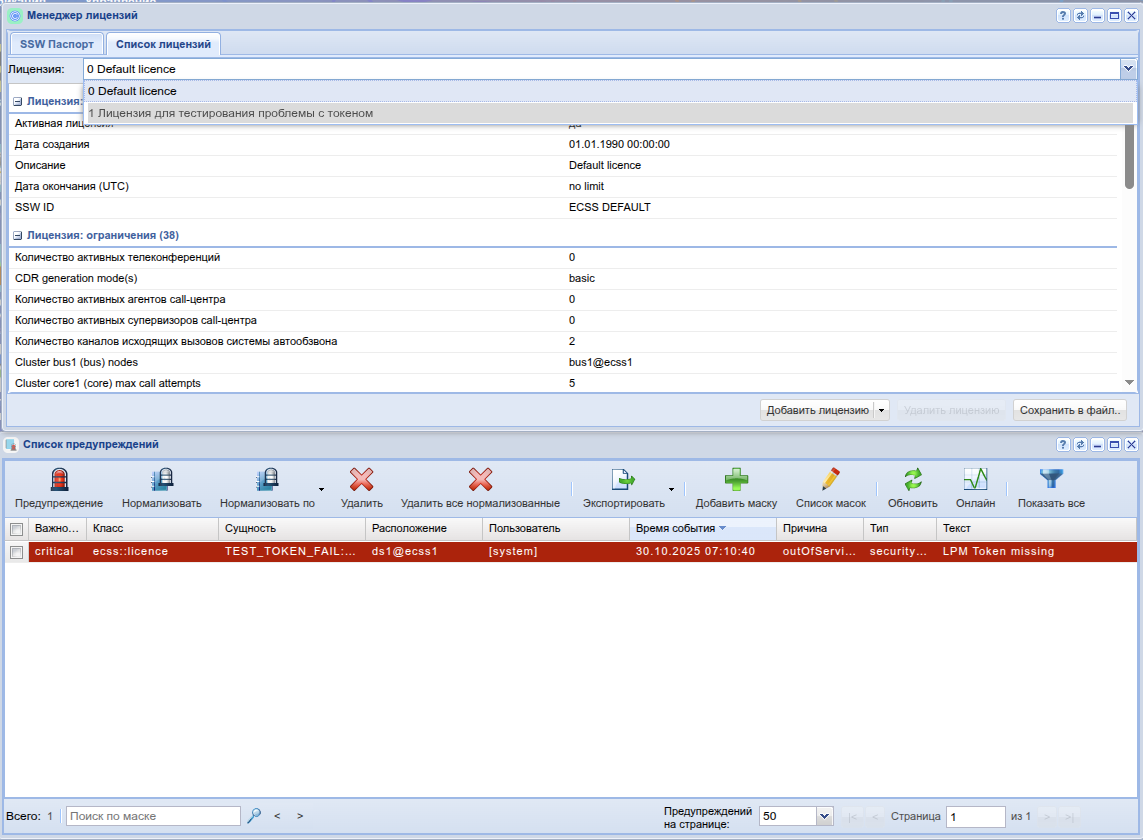Image resolution: width=1143 pixels, height=840 pixels.
Task: Open Список масок pencil icon
Action: coord(830,480)
